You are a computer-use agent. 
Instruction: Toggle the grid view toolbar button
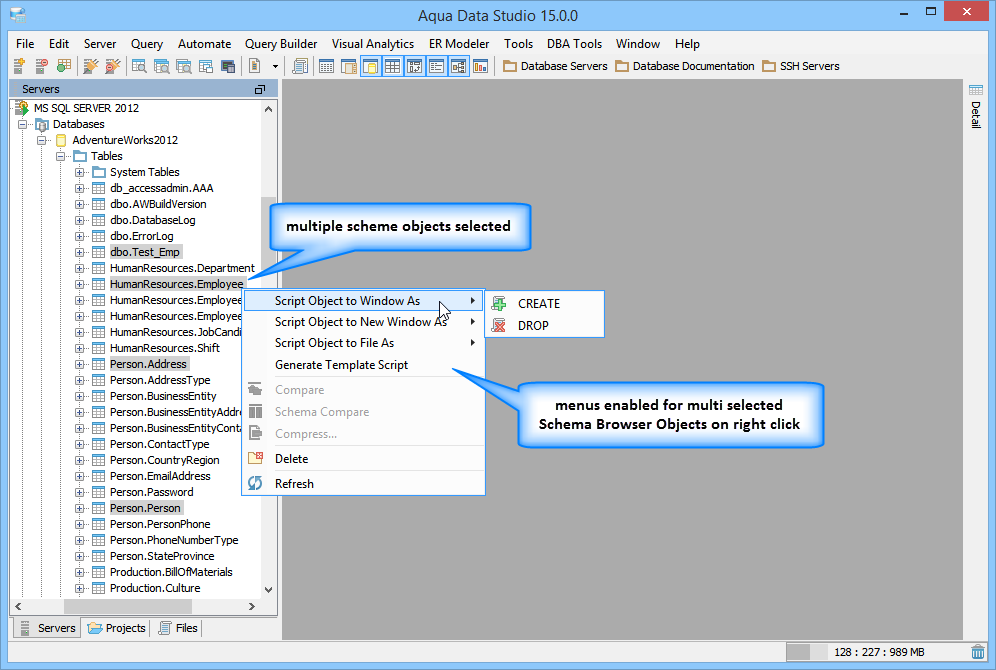tap(393, 65)
